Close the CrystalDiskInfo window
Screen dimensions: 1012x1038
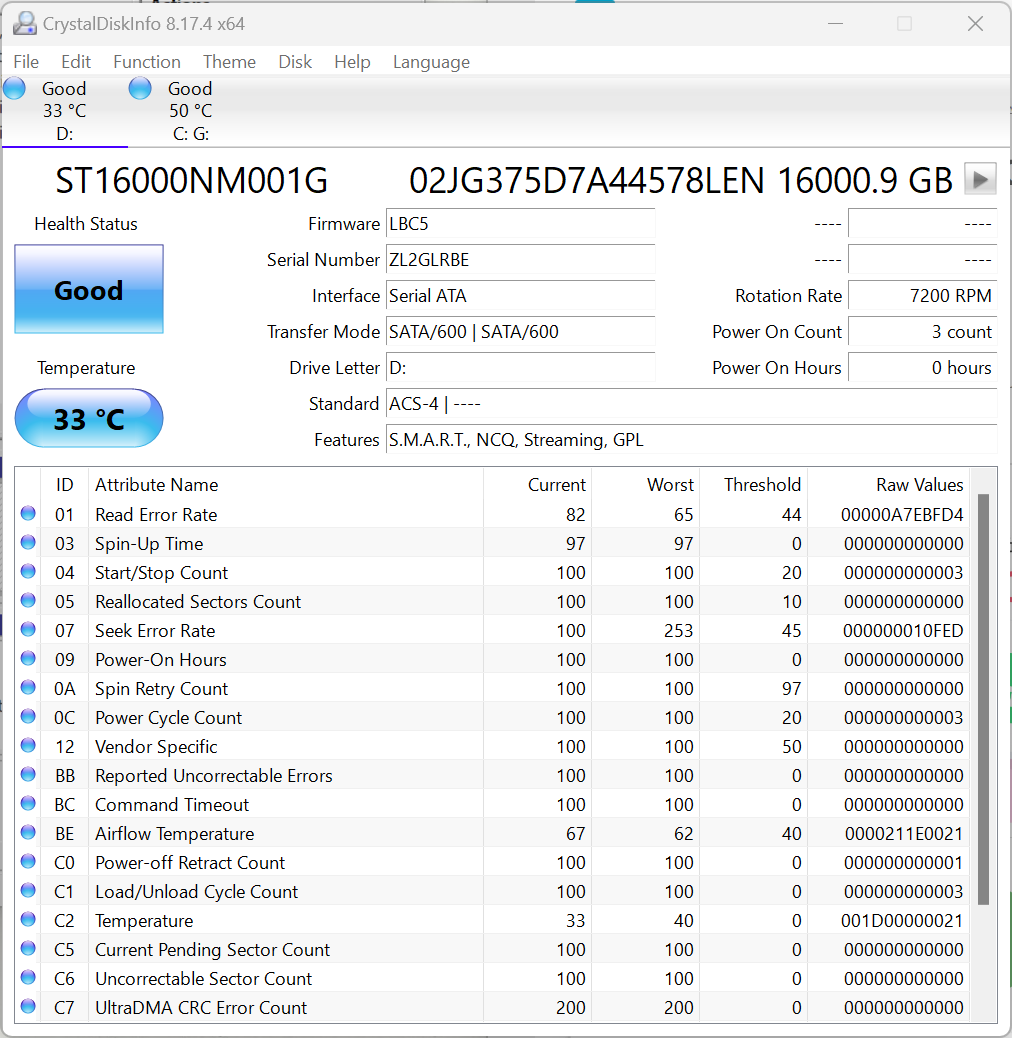[x=975, y=24]
